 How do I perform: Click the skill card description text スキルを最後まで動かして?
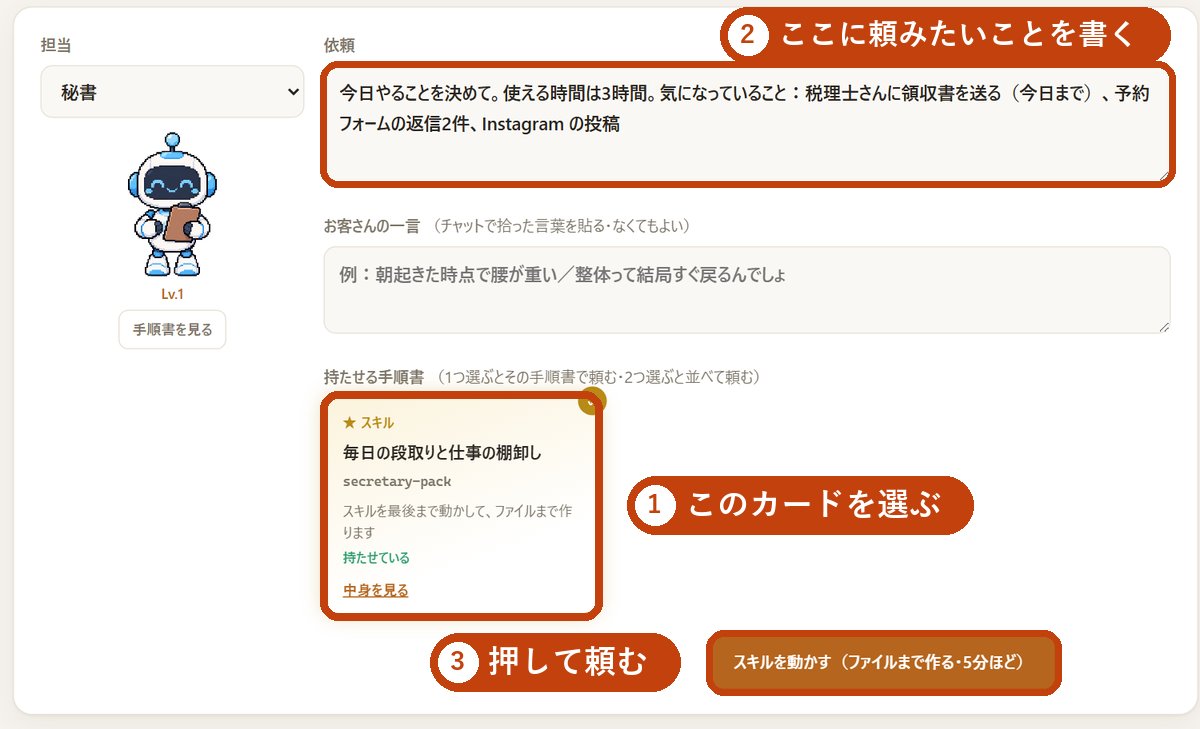[x=457, y=521]
